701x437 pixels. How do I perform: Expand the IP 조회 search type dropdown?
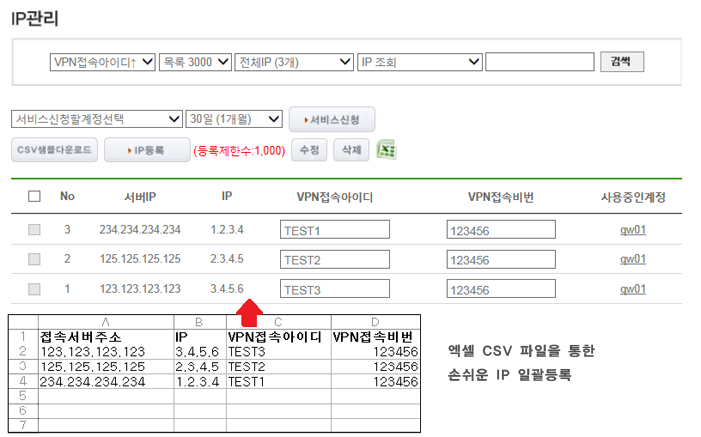pyautogui.click(x=419, y=62)
